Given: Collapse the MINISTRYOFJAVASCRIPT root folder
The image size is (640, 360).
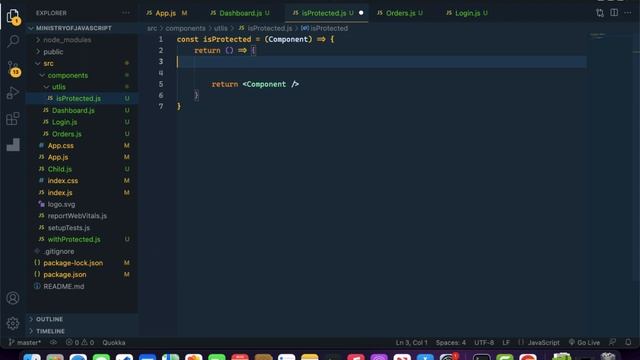Looking at the screenshot, I should 73,28.
